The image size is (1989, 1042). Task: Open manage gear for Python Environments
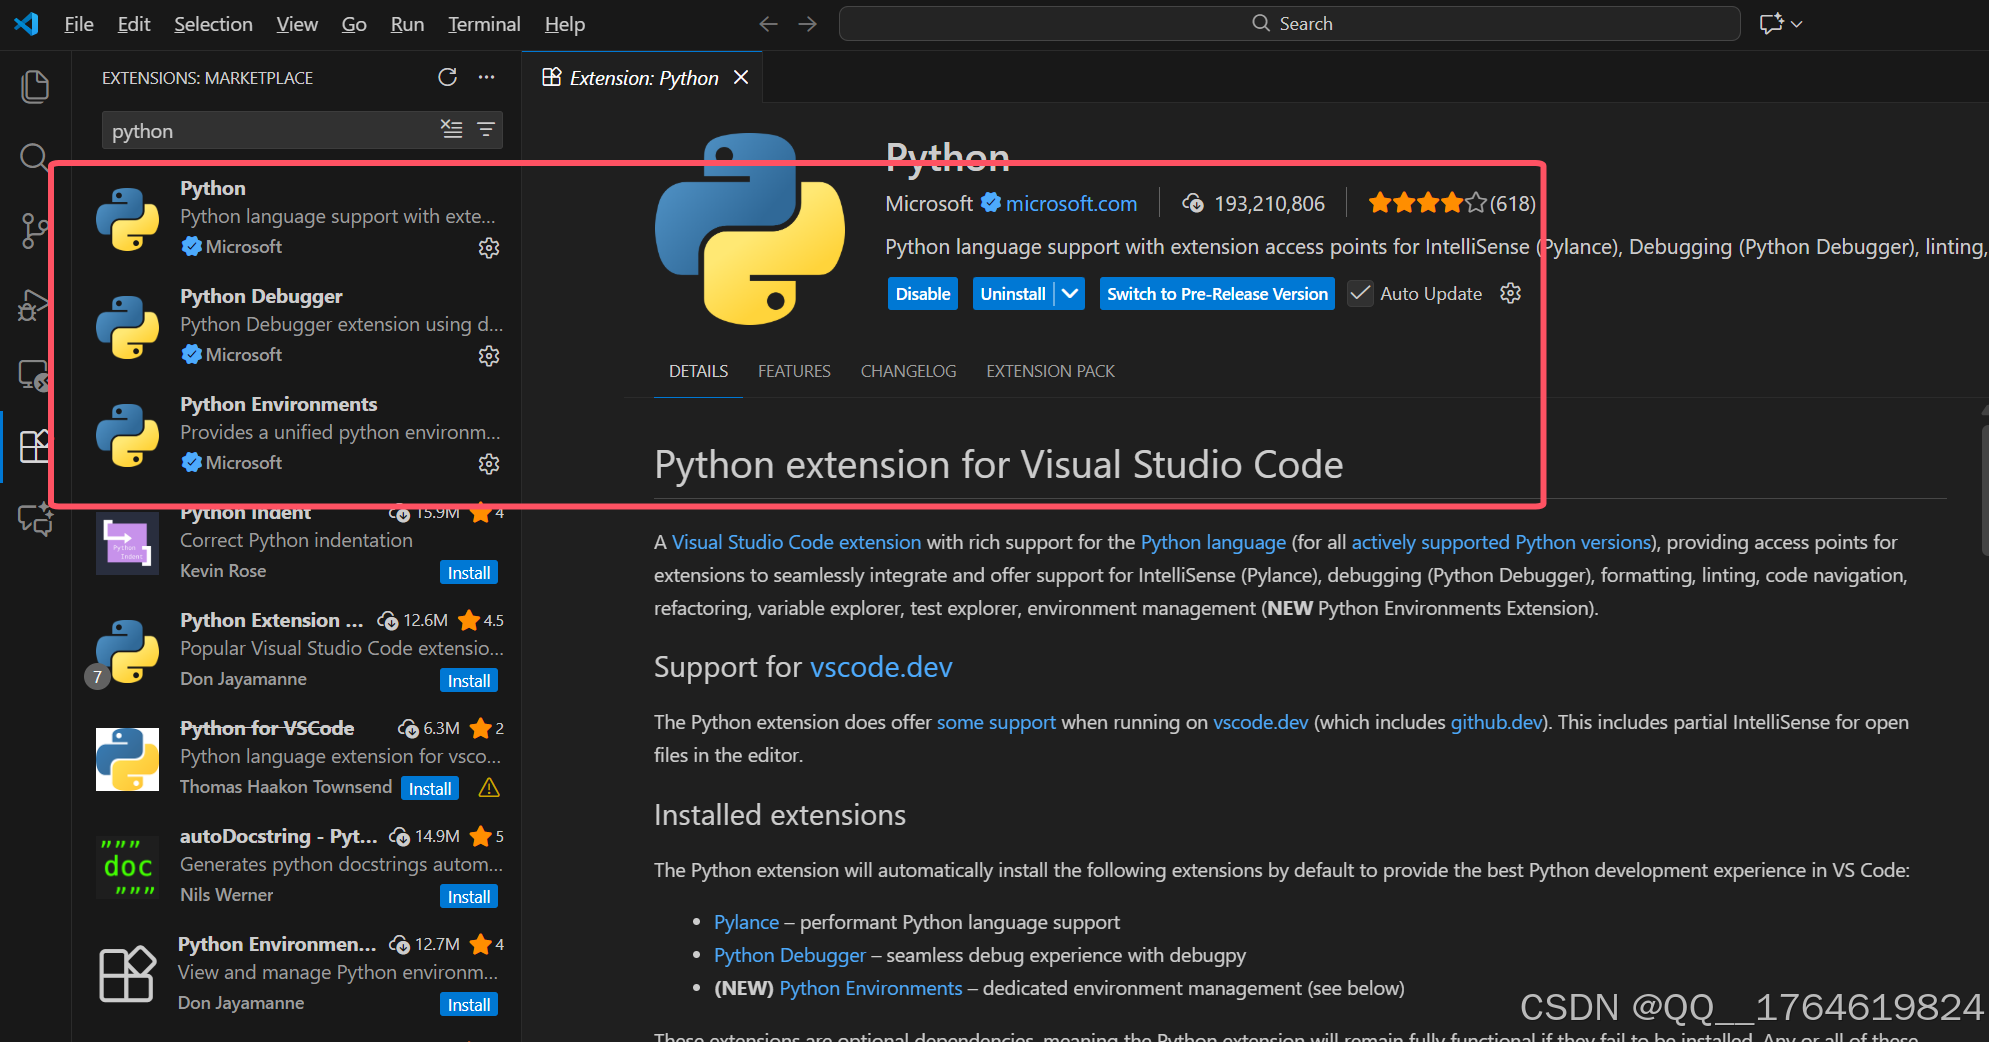pos(489,463)
